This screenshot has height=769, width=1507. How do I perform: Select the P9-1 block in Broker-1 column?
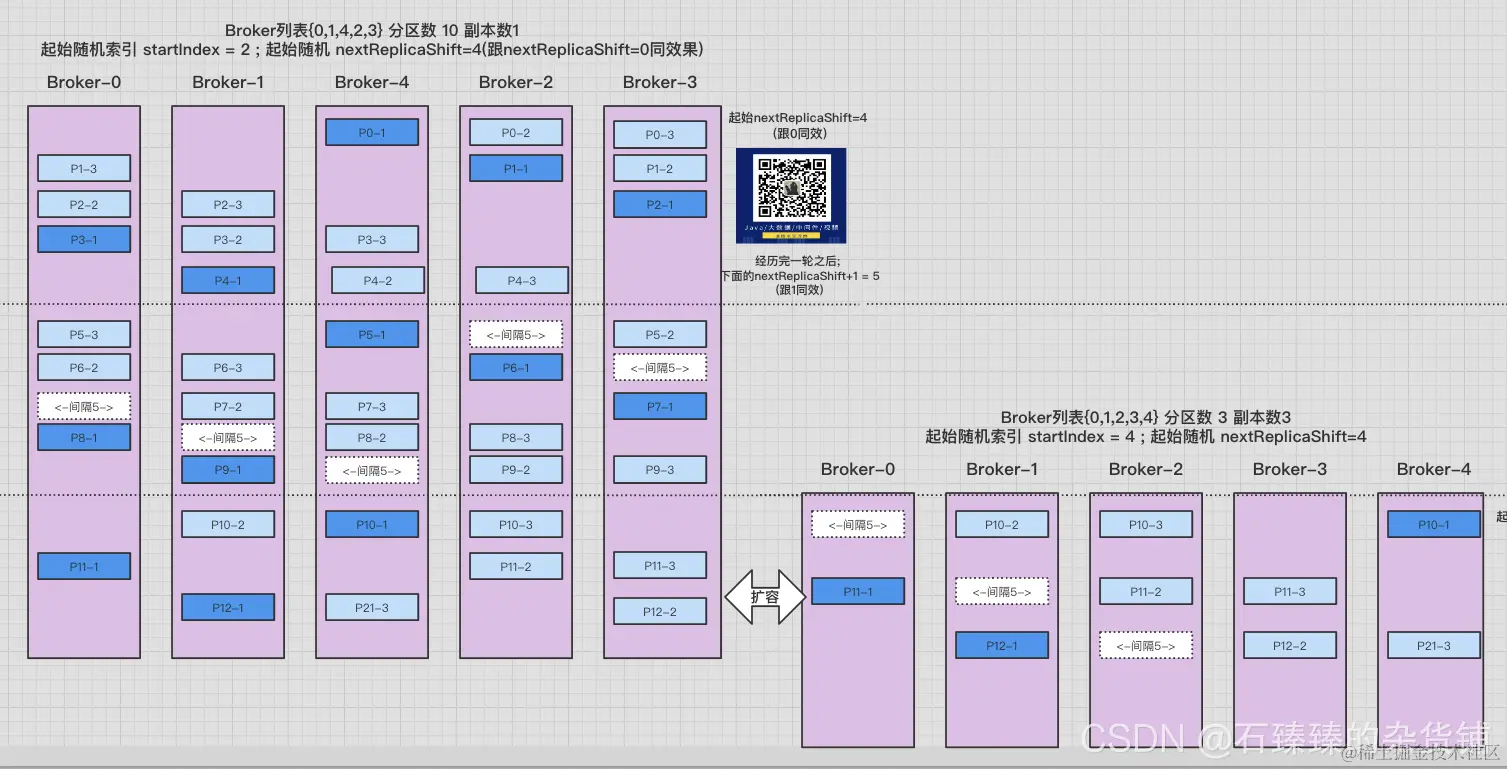[x=227, y=469]
